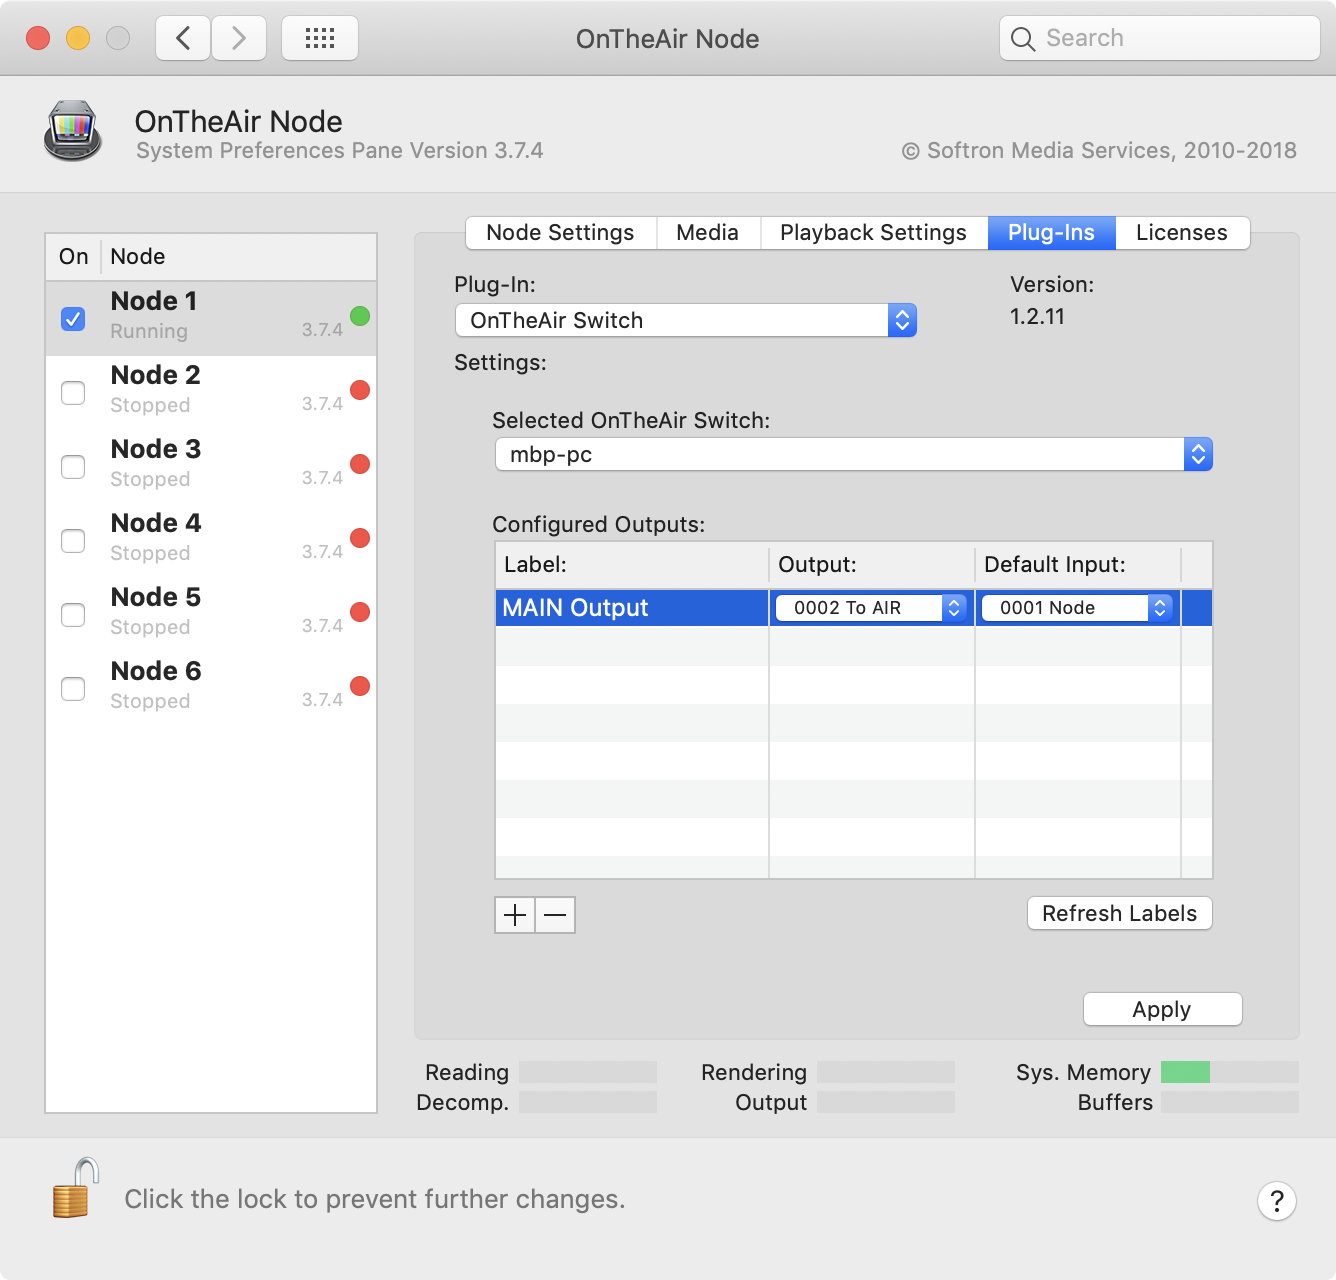This screenshot has width=1336, height=1280.
Task: Switch to the Node Settings tab
Action: tap(560, 233)
